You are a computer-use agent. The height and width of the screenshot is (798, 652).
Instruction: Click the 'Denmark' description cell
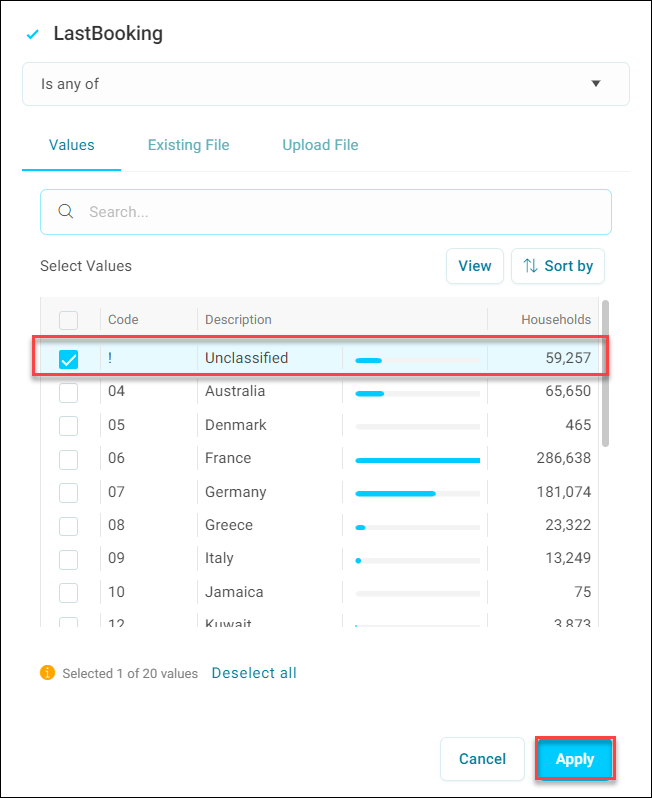(236, 424)
